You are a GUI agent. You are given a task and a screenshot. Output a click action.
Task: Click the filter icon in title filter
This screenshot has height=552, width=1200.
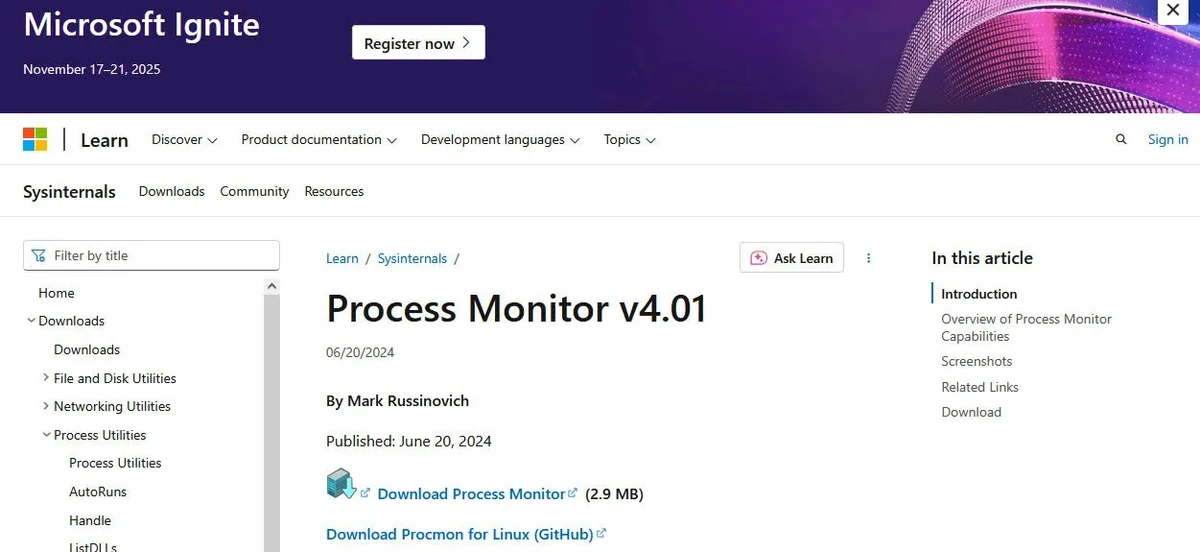tap(39, 255)
